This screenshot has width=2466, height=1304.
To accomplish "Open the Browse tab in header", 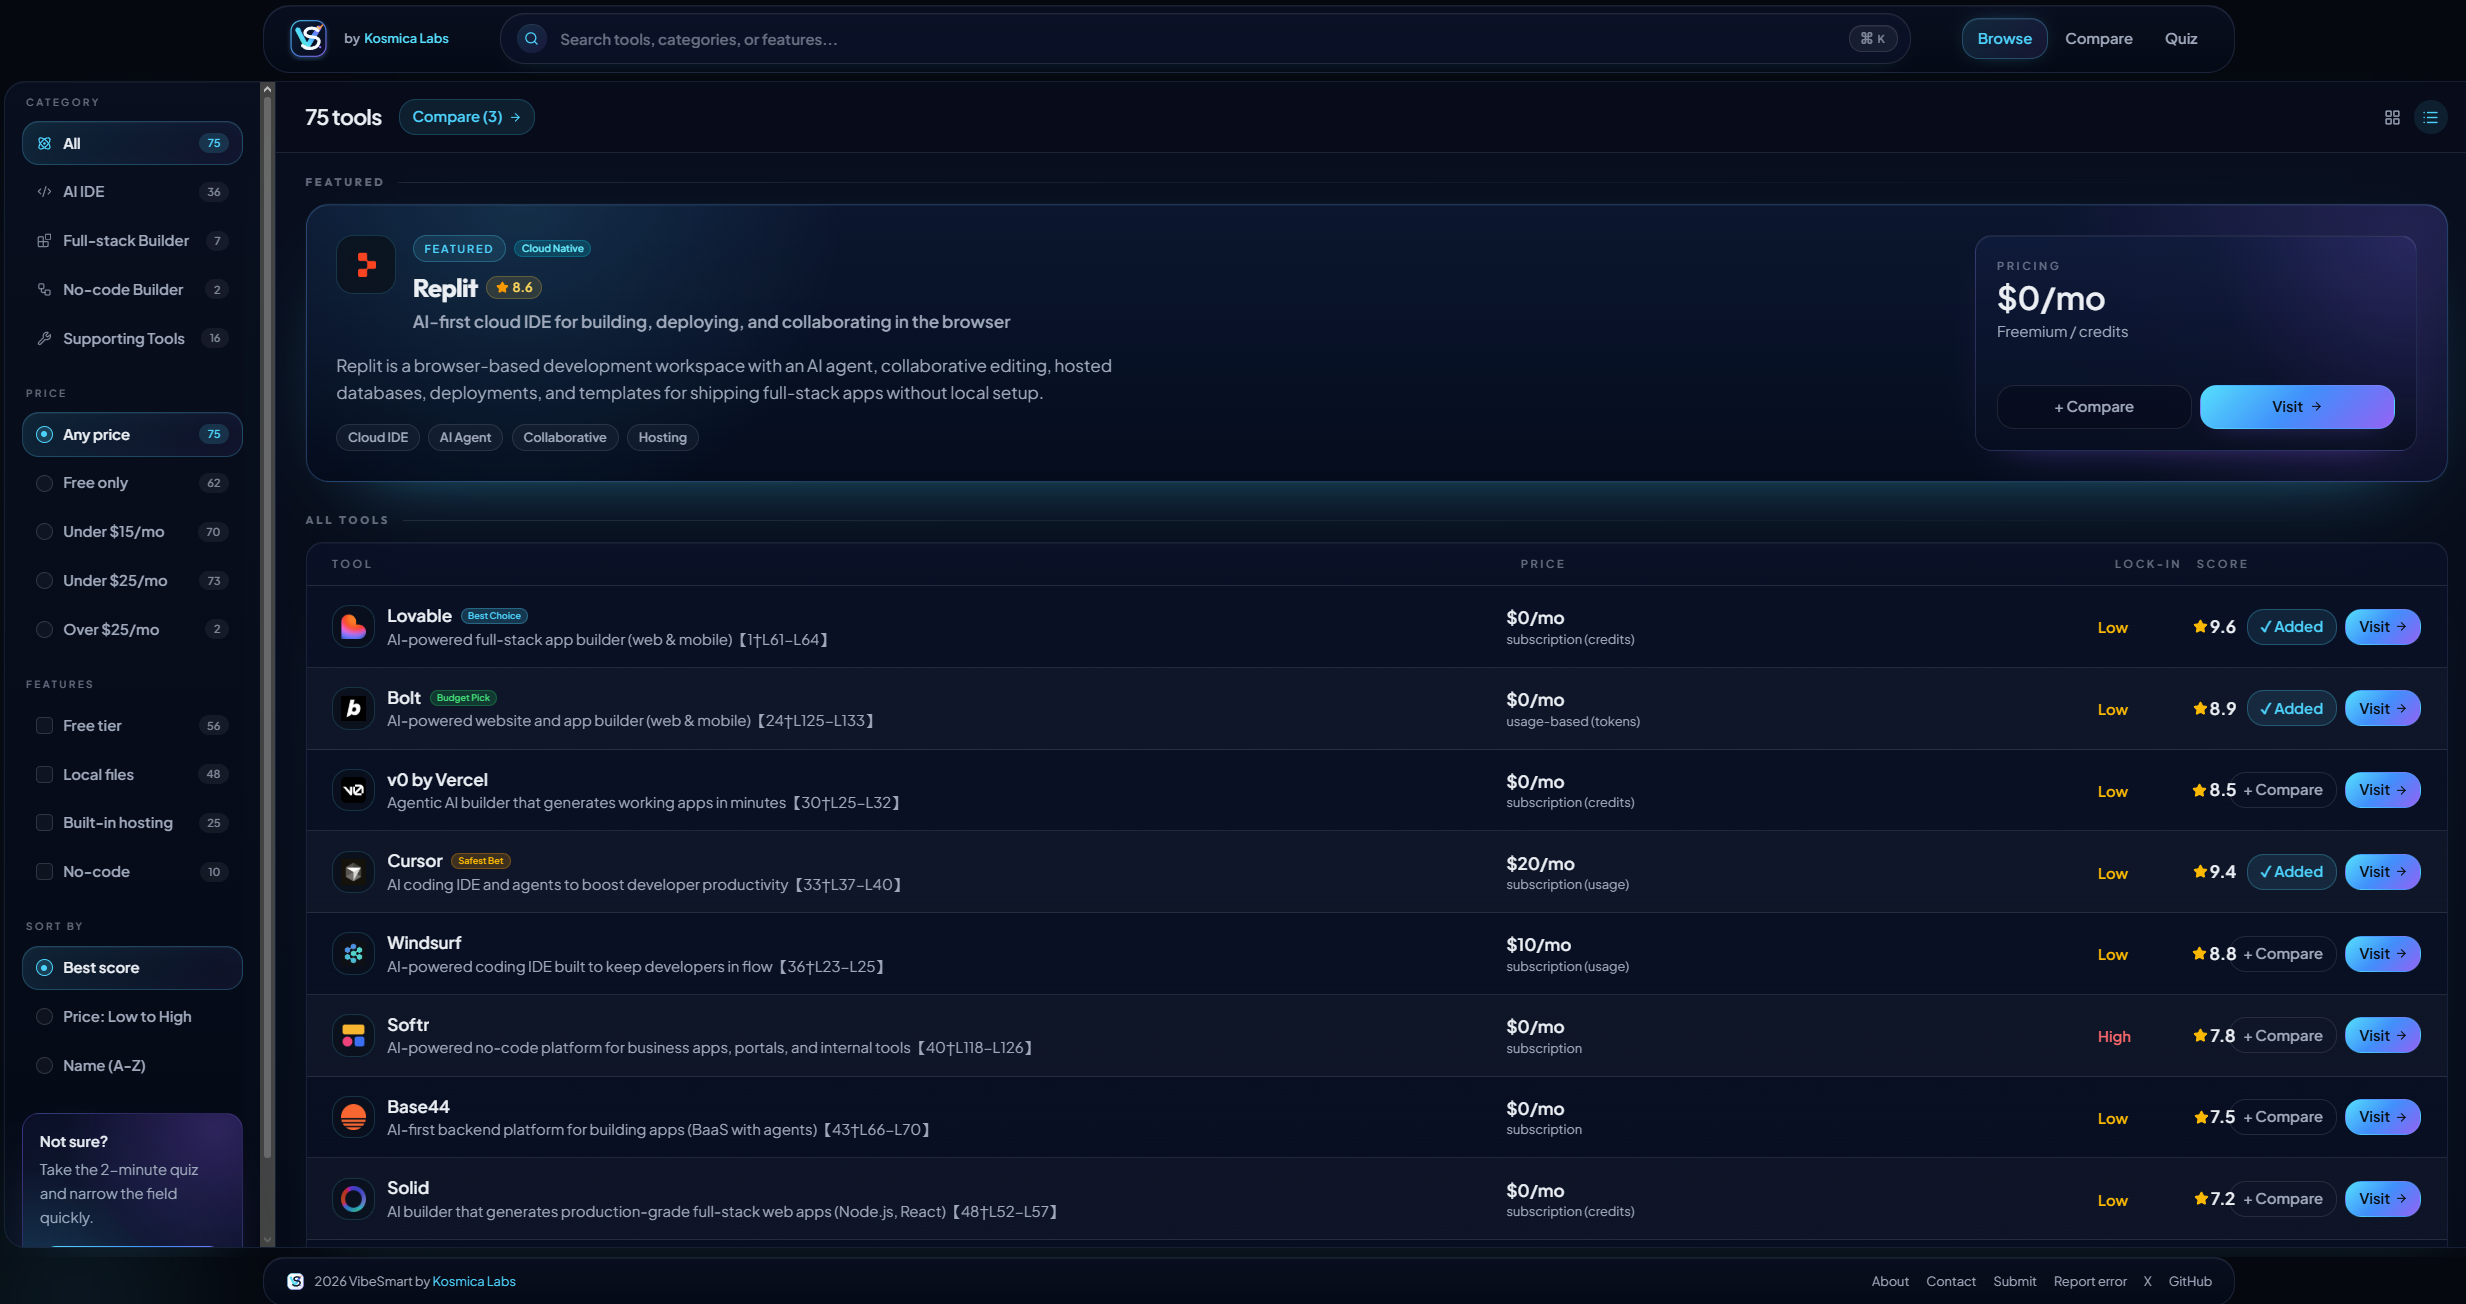I will pos(2004,39).
